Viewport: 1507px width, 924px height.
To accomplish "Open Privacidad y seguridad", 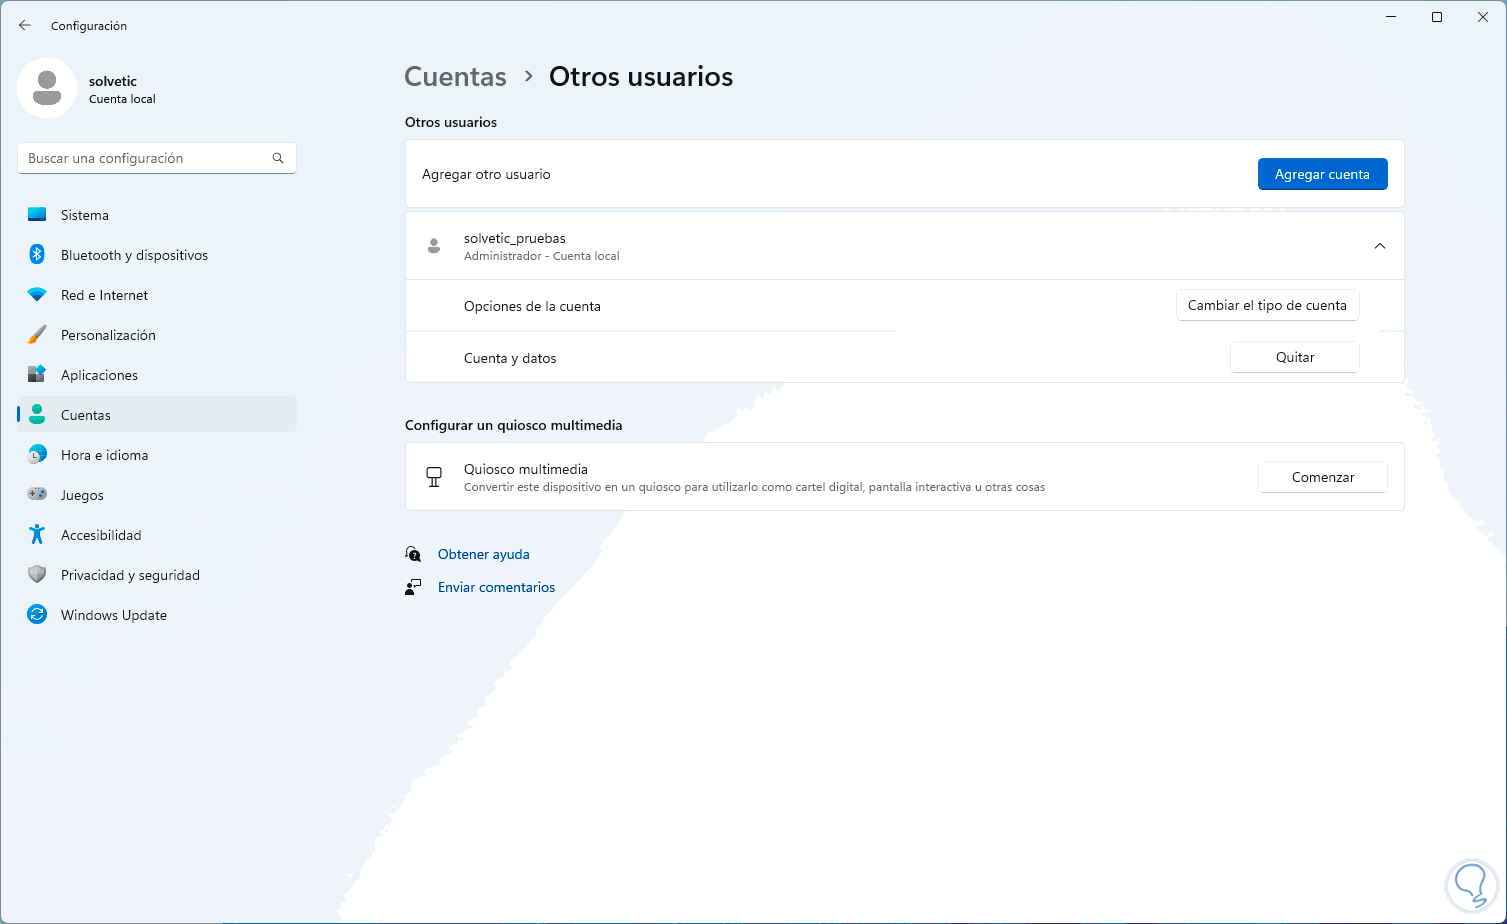I will (x=157, y=575).
